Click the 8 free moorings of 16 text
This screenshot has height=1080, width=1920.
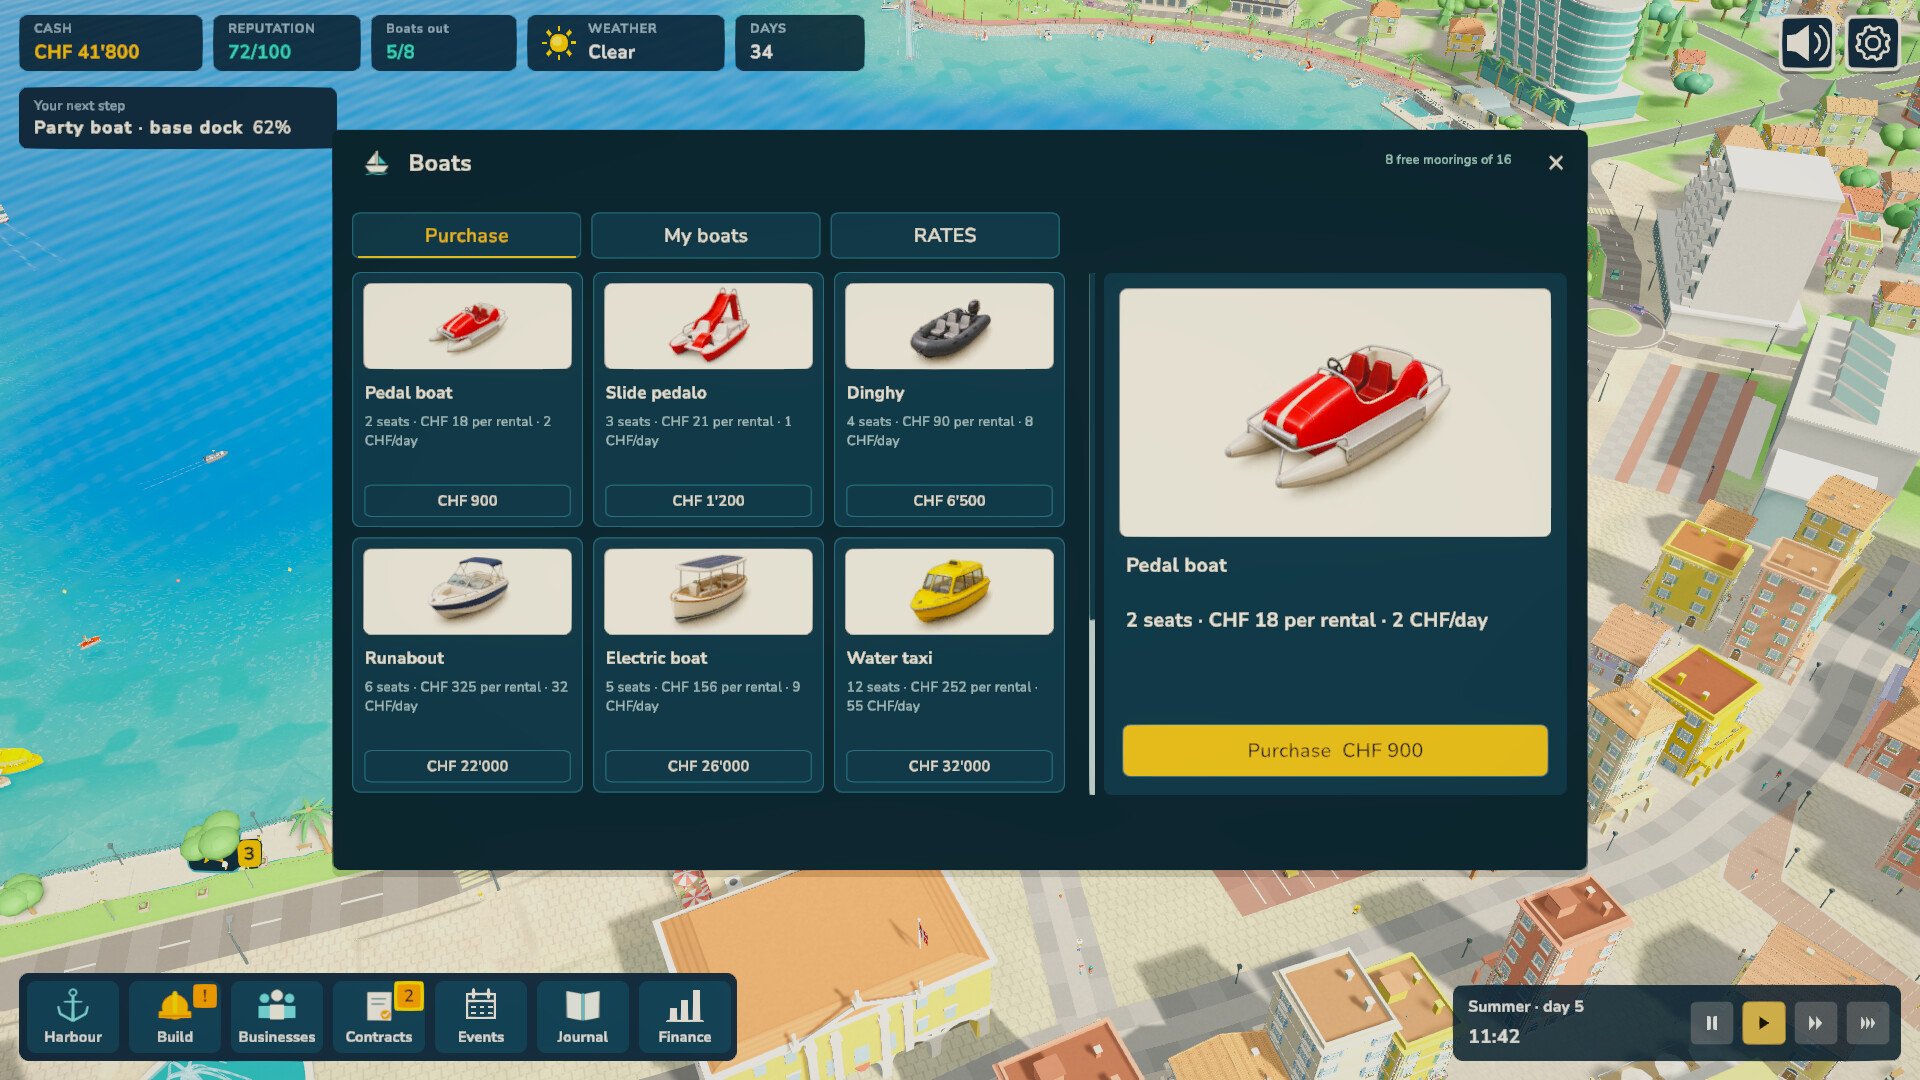1448,160
